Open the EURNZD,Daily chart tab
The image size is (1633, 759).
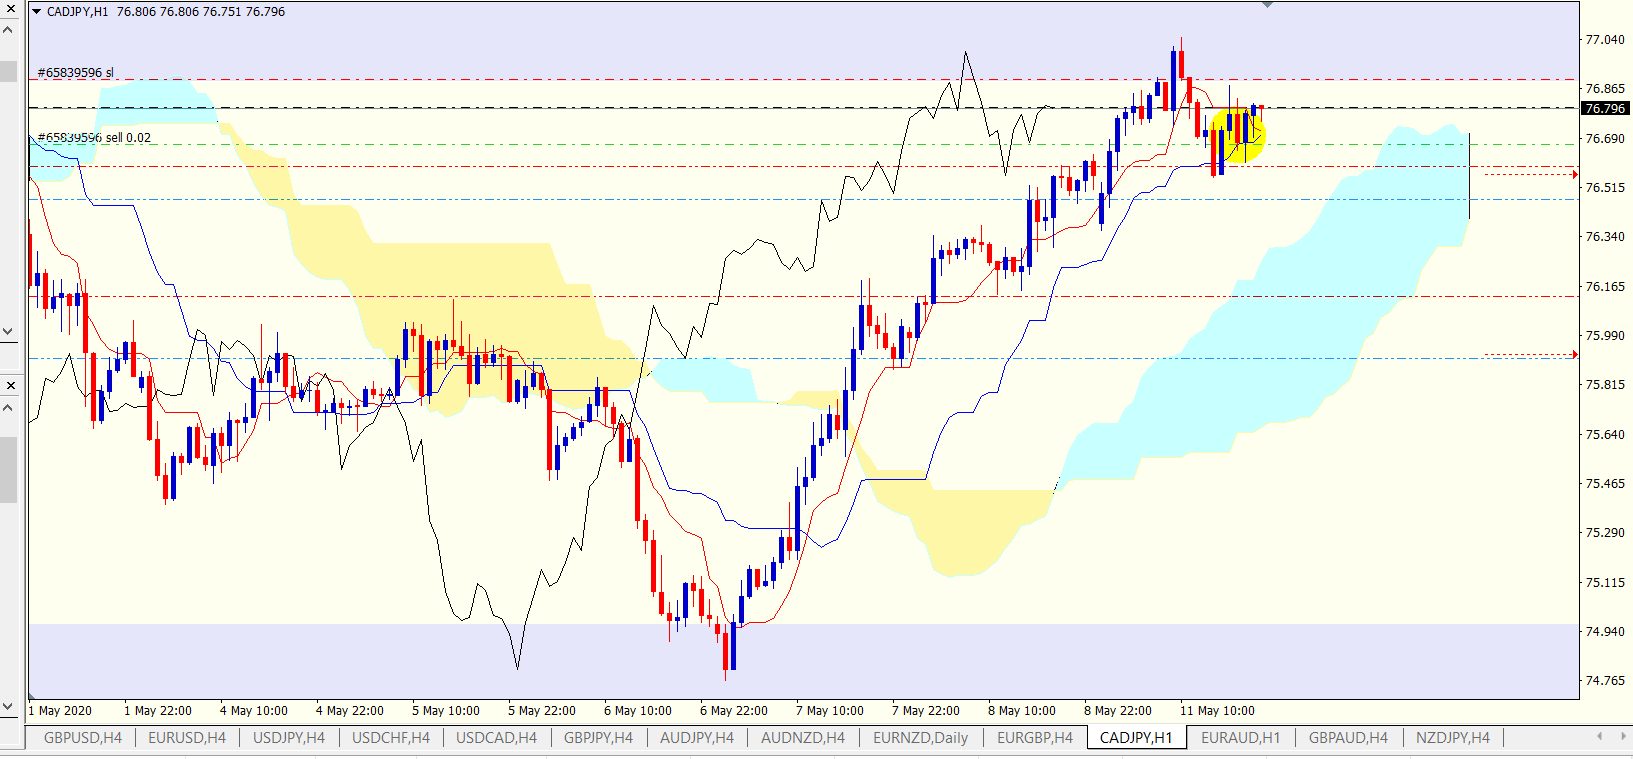click(920, 738)
